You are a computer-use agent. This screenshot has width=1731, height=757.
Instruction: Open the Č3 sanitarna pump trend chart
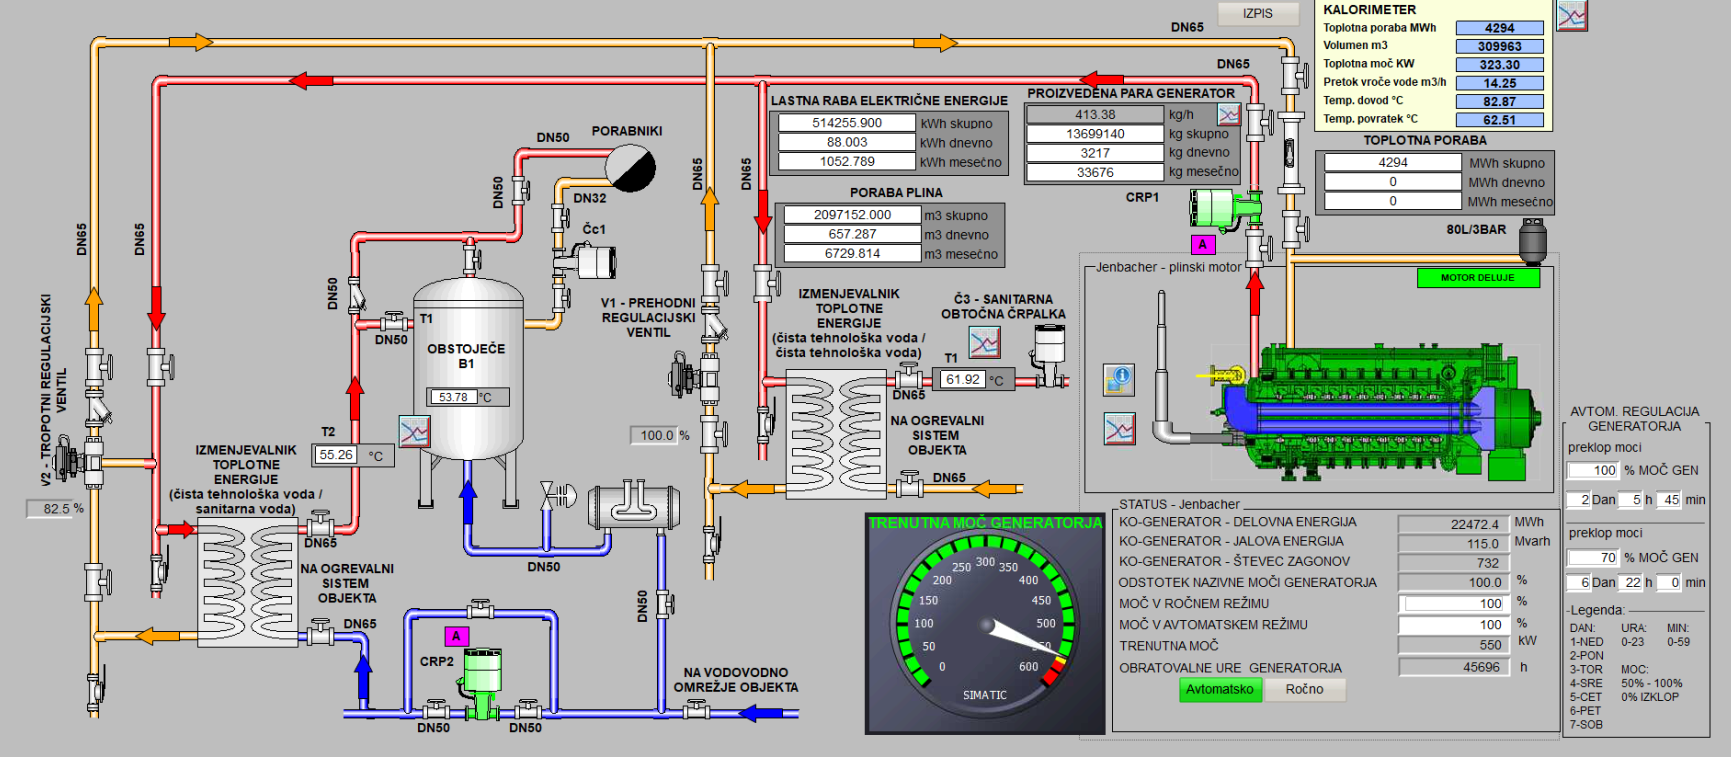coord(984,343)
